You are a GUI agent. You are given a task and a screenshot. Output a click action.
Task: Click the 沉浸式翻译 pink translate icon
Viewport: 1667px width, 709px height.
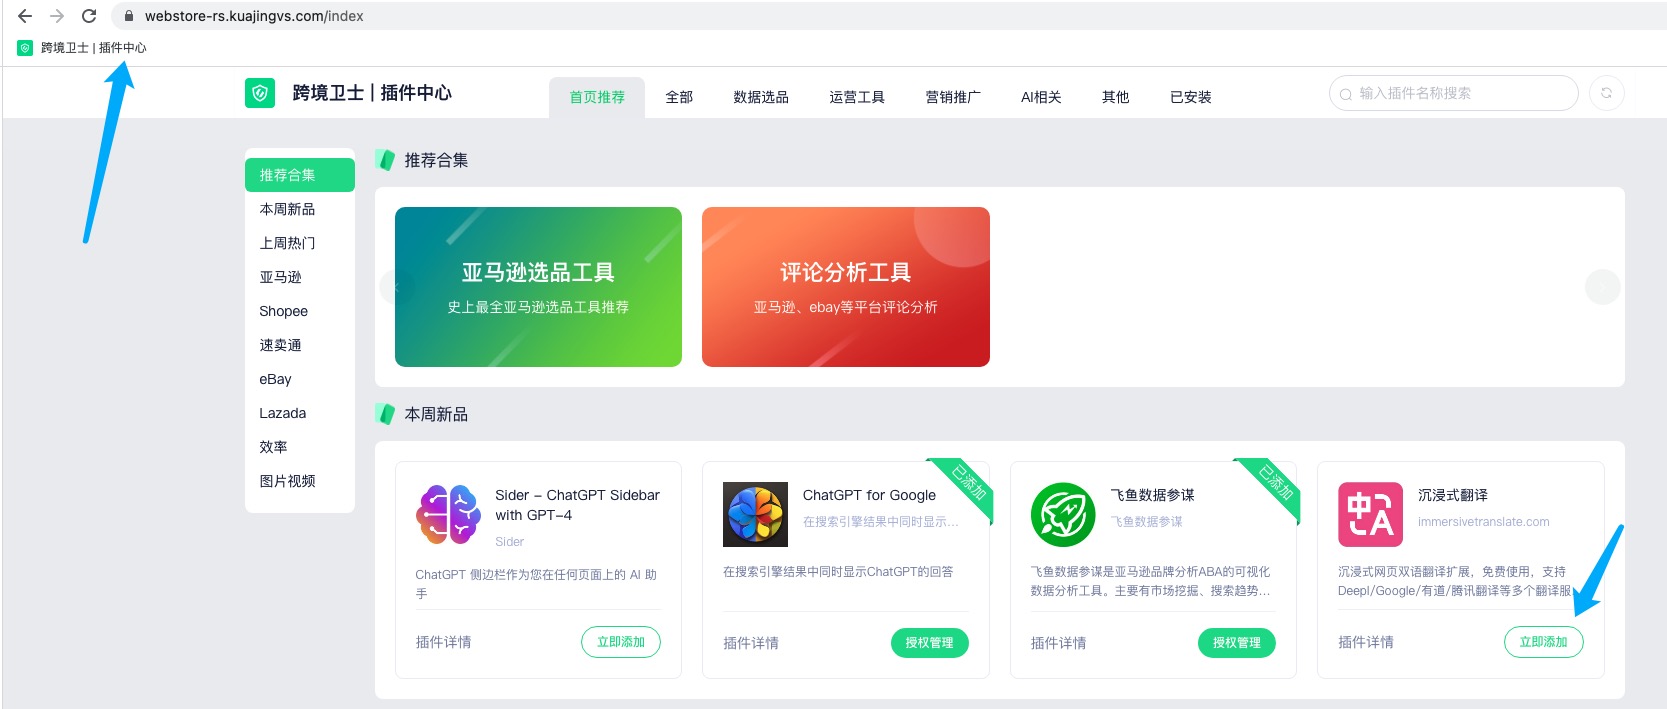1370,514
